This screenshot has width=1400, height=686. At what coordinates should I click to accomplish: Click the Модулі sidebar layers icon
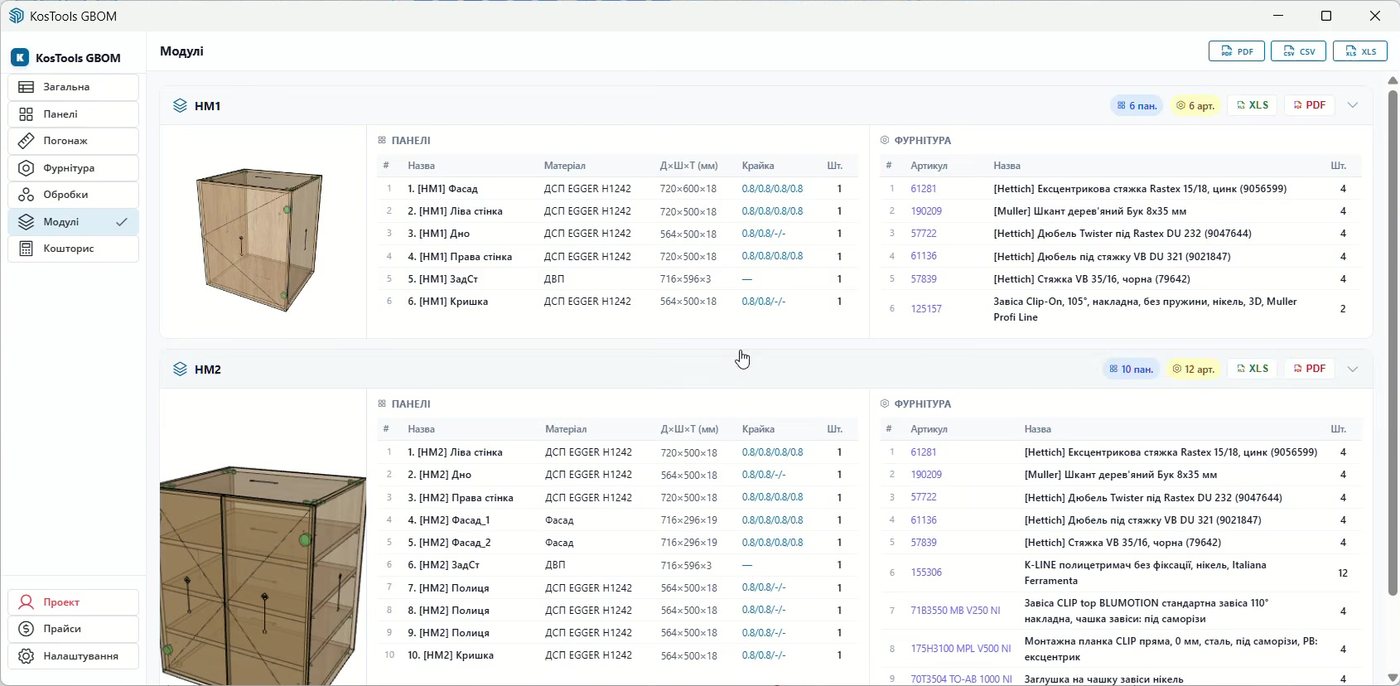pyautogui.click(x=26, y=222)
